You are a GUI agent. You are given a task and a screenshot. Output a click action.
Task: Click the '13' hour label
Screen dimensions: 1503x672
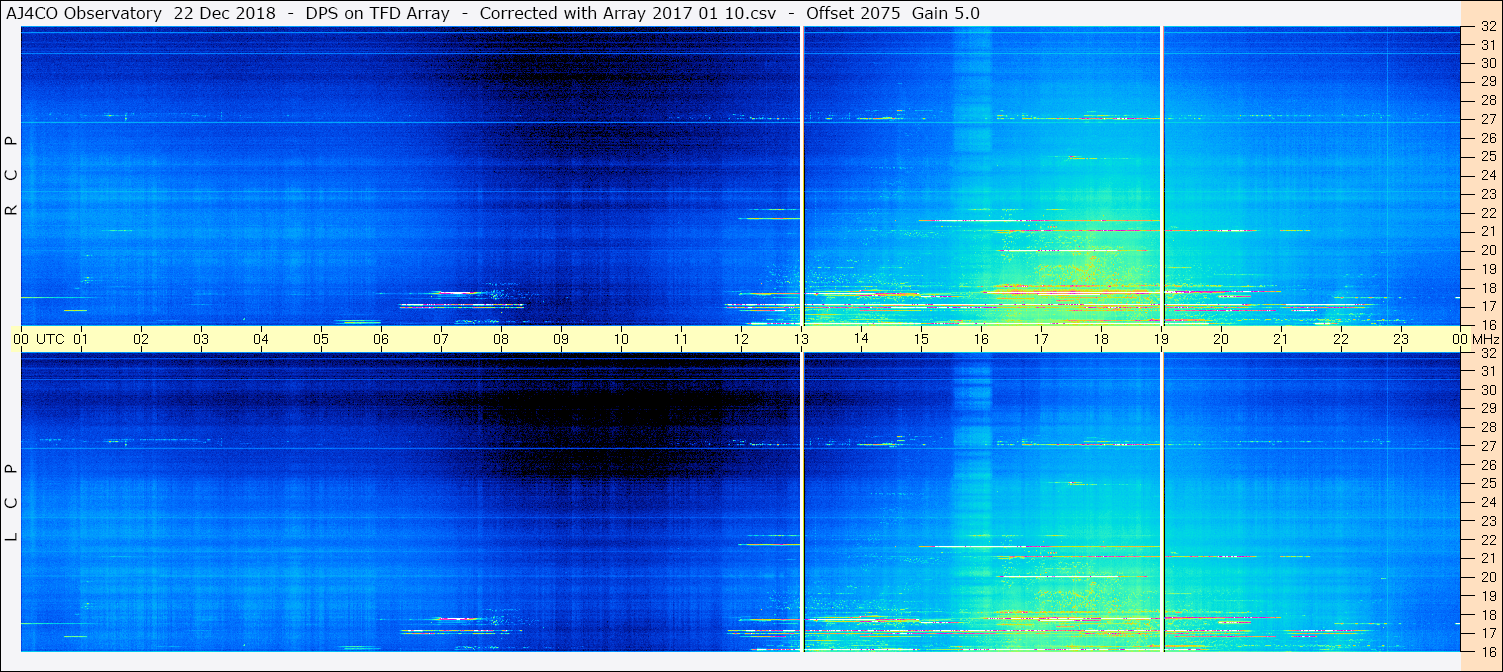point(801,339)
